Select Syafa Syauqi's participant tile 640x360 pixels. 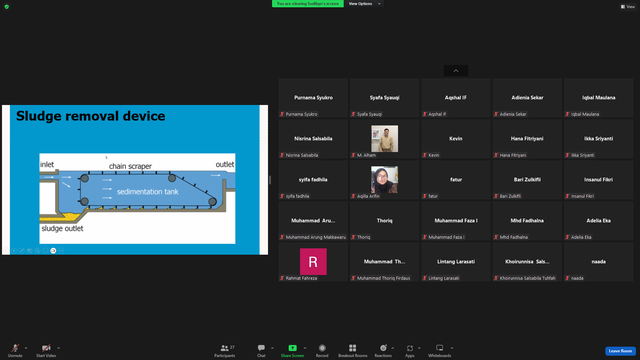coord(384,98)
